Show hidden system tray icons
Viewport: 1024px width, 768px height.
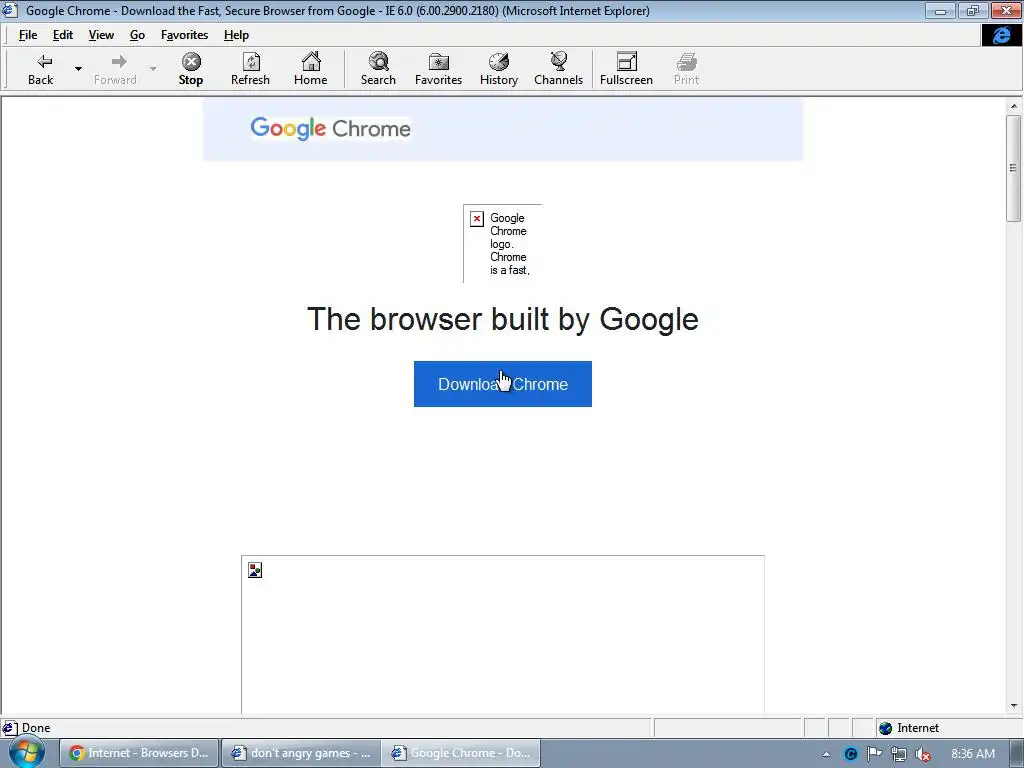click(826, 754)
